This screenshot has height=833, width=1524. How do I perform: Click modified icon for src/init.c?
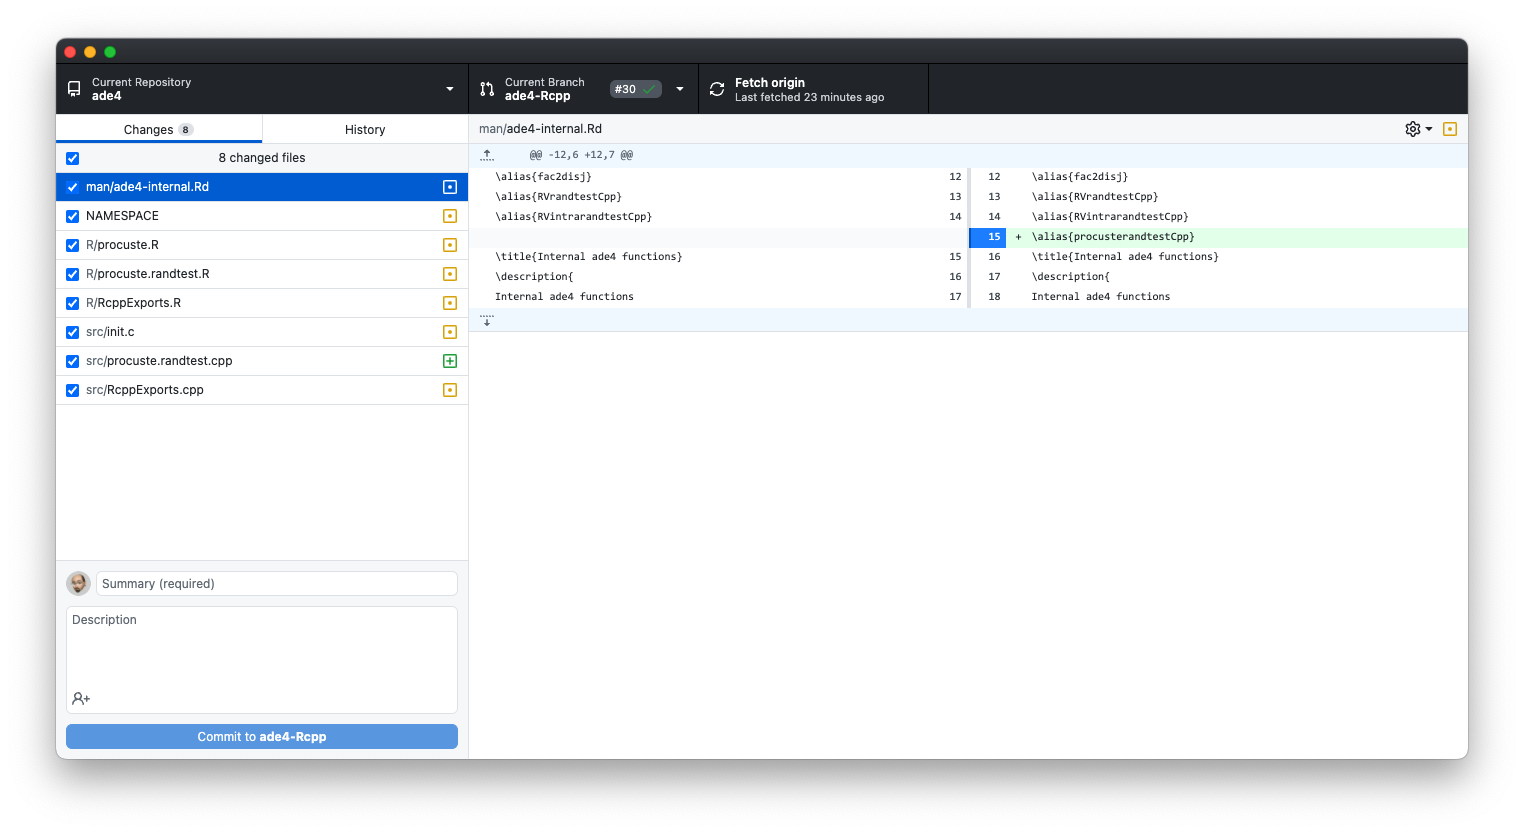(450, 332)
